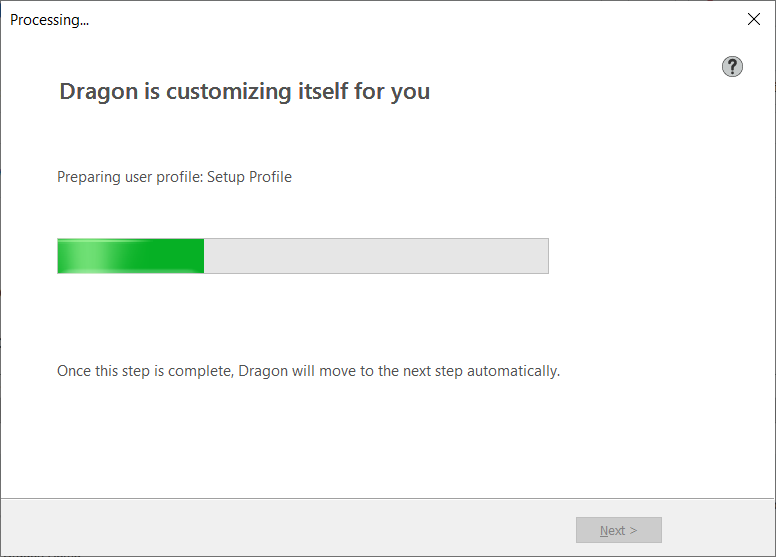Screen dimensions: 776x557
Task: Click 'Preparing user profile: Setup Profile' status text
Action: pos(174,177)
